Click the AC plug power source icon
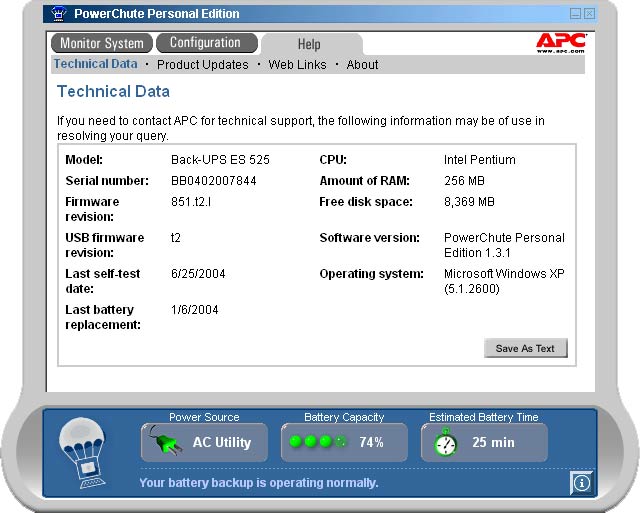The height and width of the screenshot is (513, 642). click(x=165, y=441)
